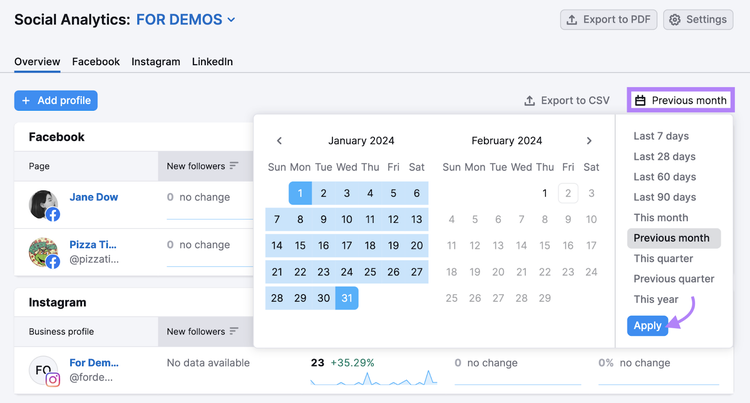This screenshot has height=403, width=750.
Task: Click Export to CSV
Action: point(567,100)
